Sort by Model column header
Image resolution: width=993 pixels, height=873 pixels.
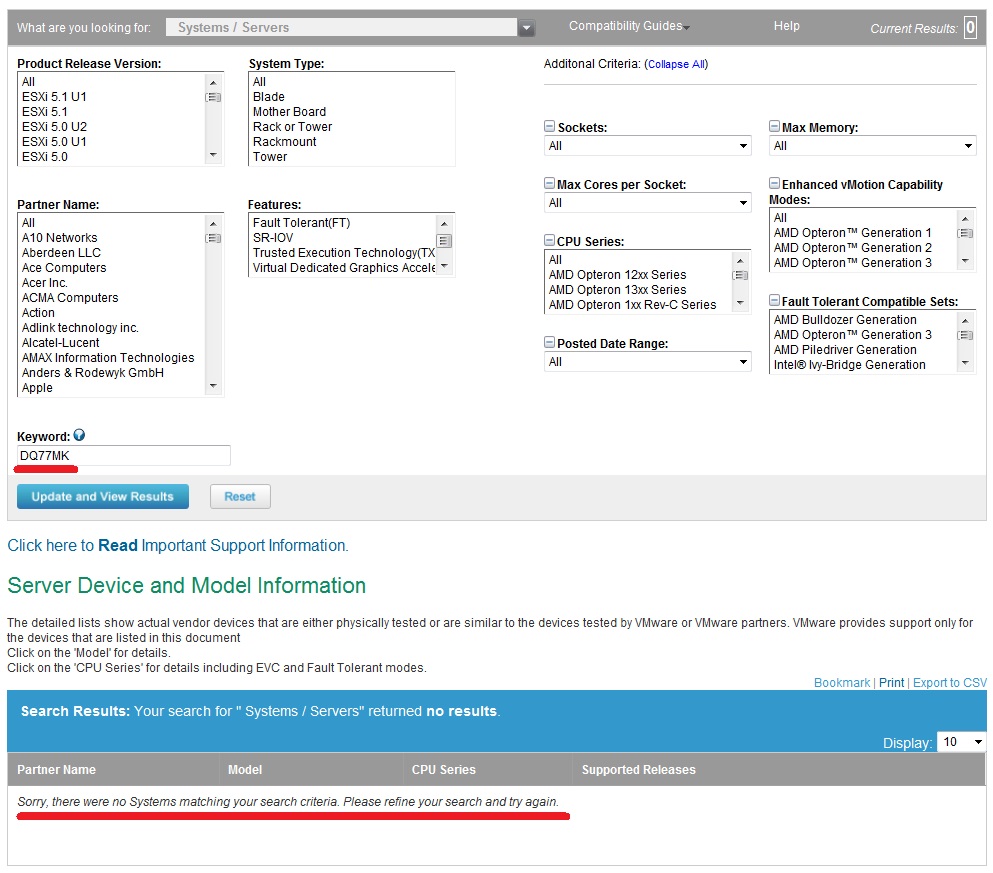point(245,770)
